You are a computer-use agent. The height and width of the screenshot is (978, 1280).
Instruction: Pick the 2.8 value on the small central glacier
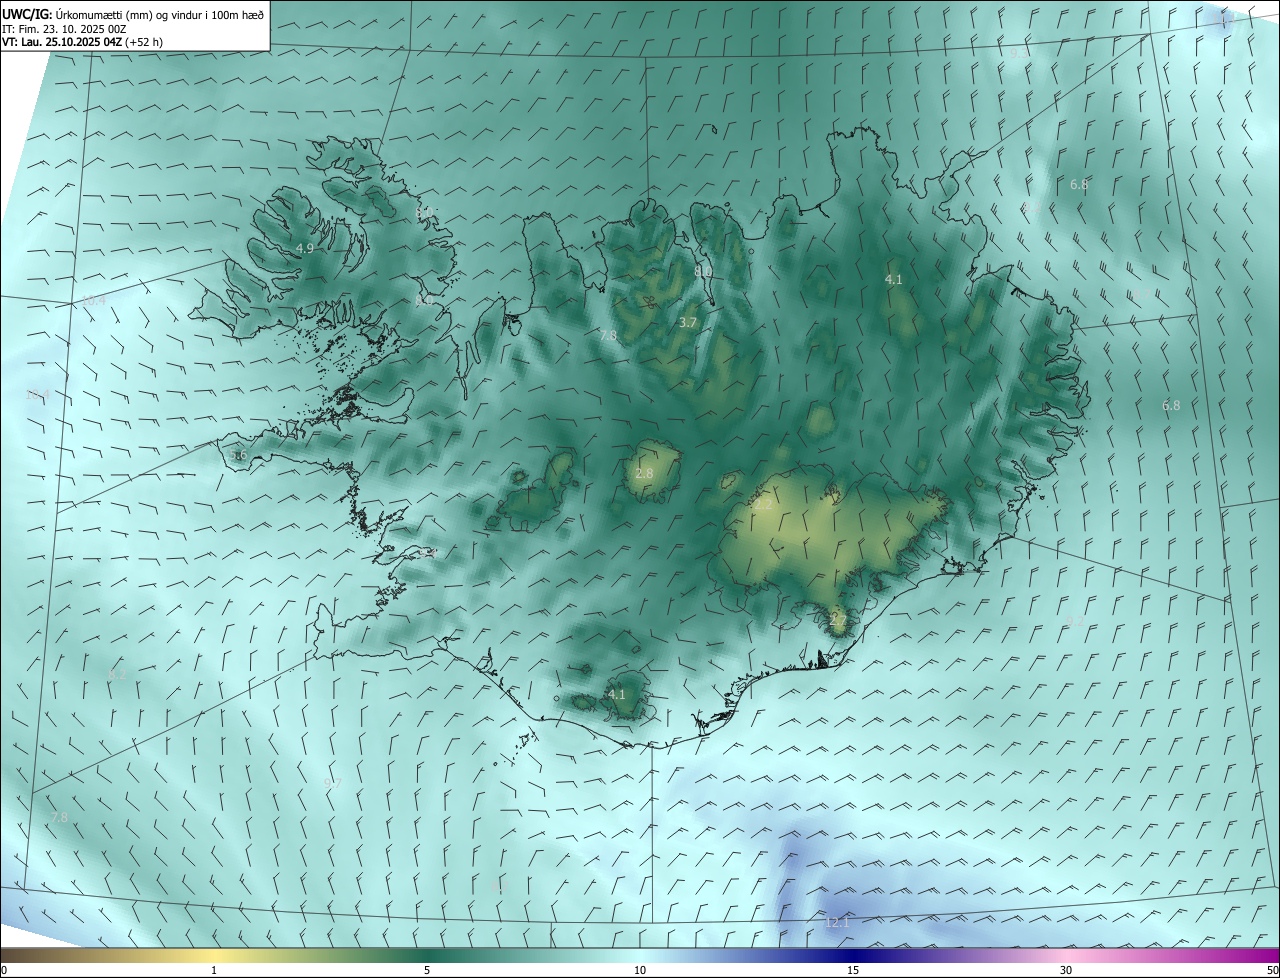[644, 473]
